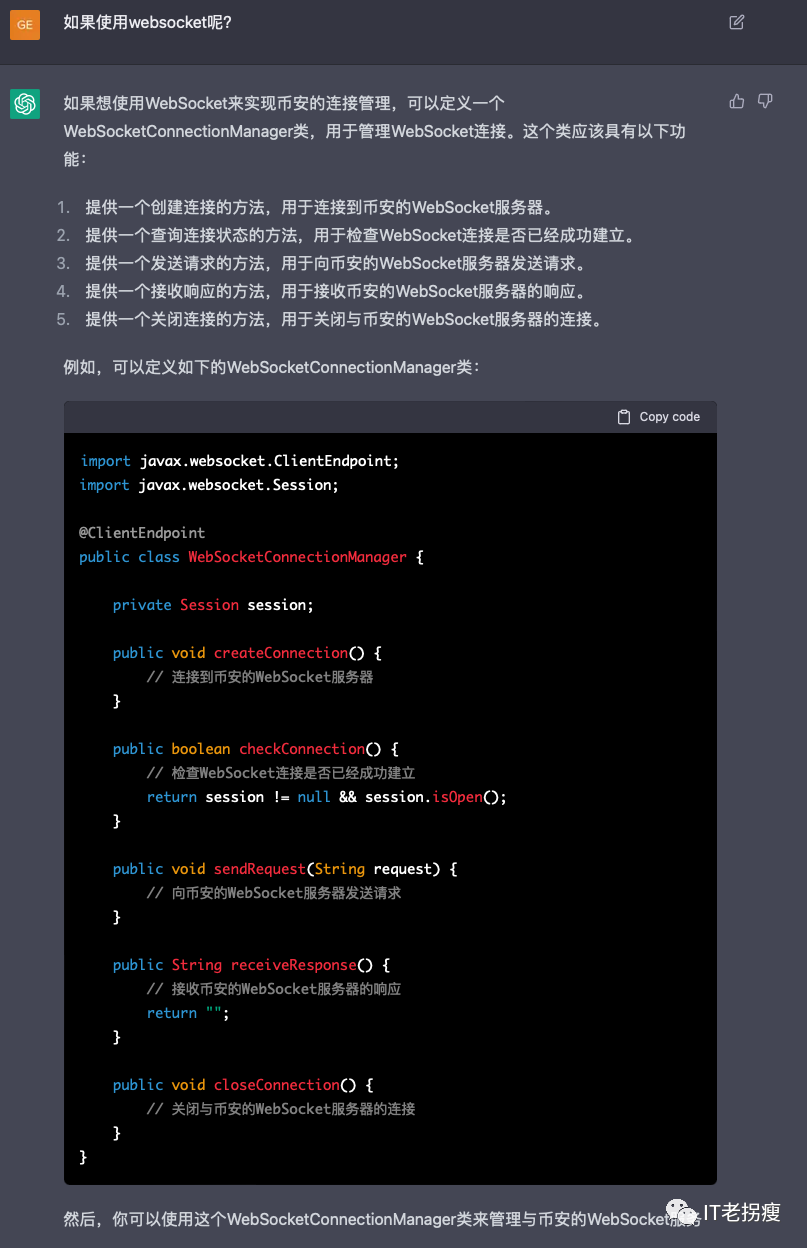Click the intro paragraph starting with "如果想使用WebSocket来实现"

375,131
